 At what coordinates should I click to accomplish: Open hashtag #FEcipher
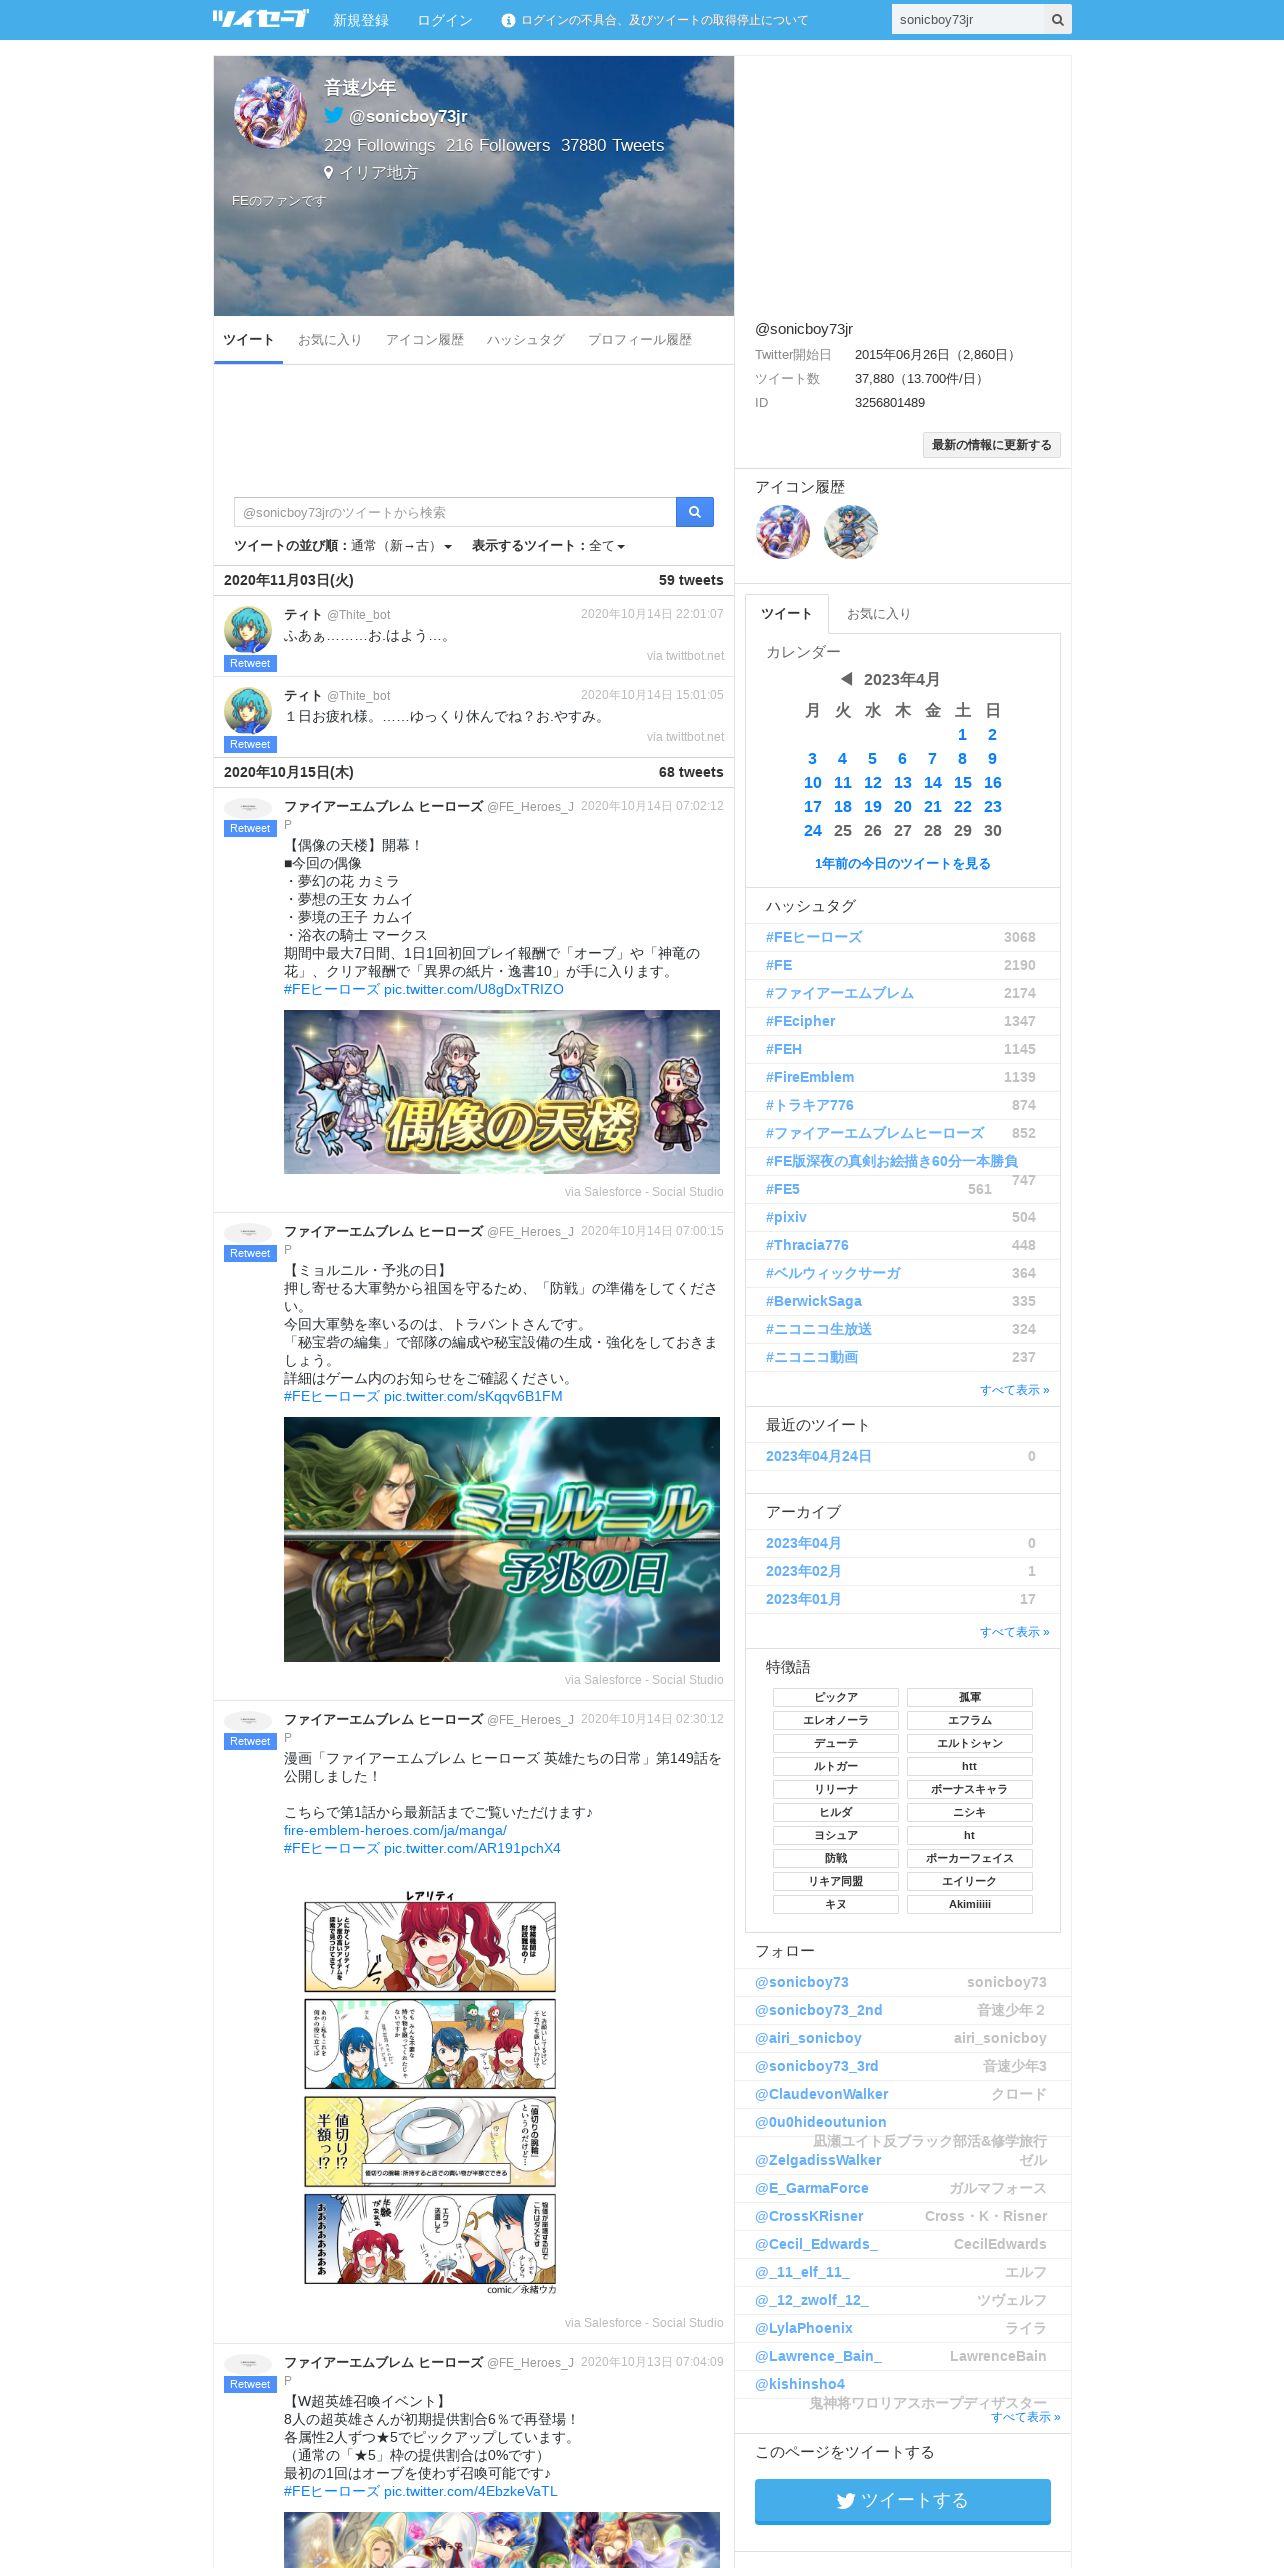(801, 1021)
